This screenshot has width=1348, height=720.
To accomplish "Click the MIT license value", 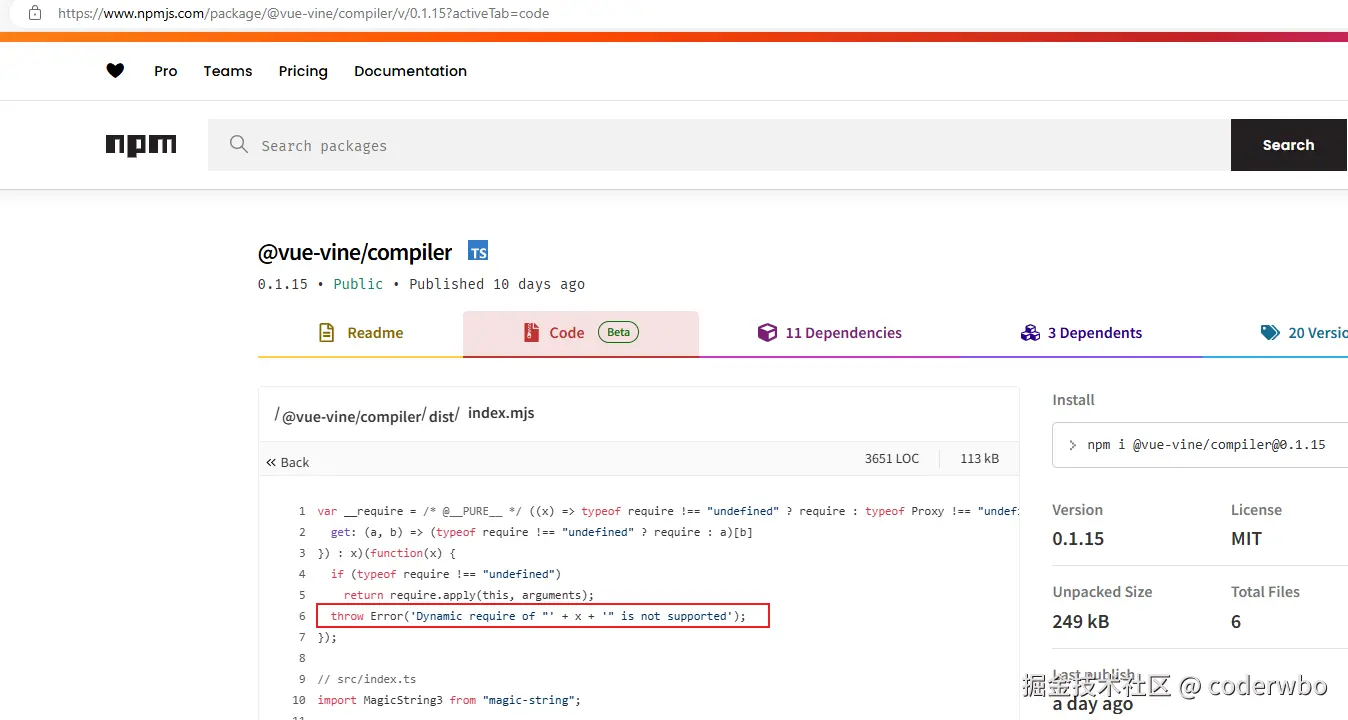I will point(1247,539).
